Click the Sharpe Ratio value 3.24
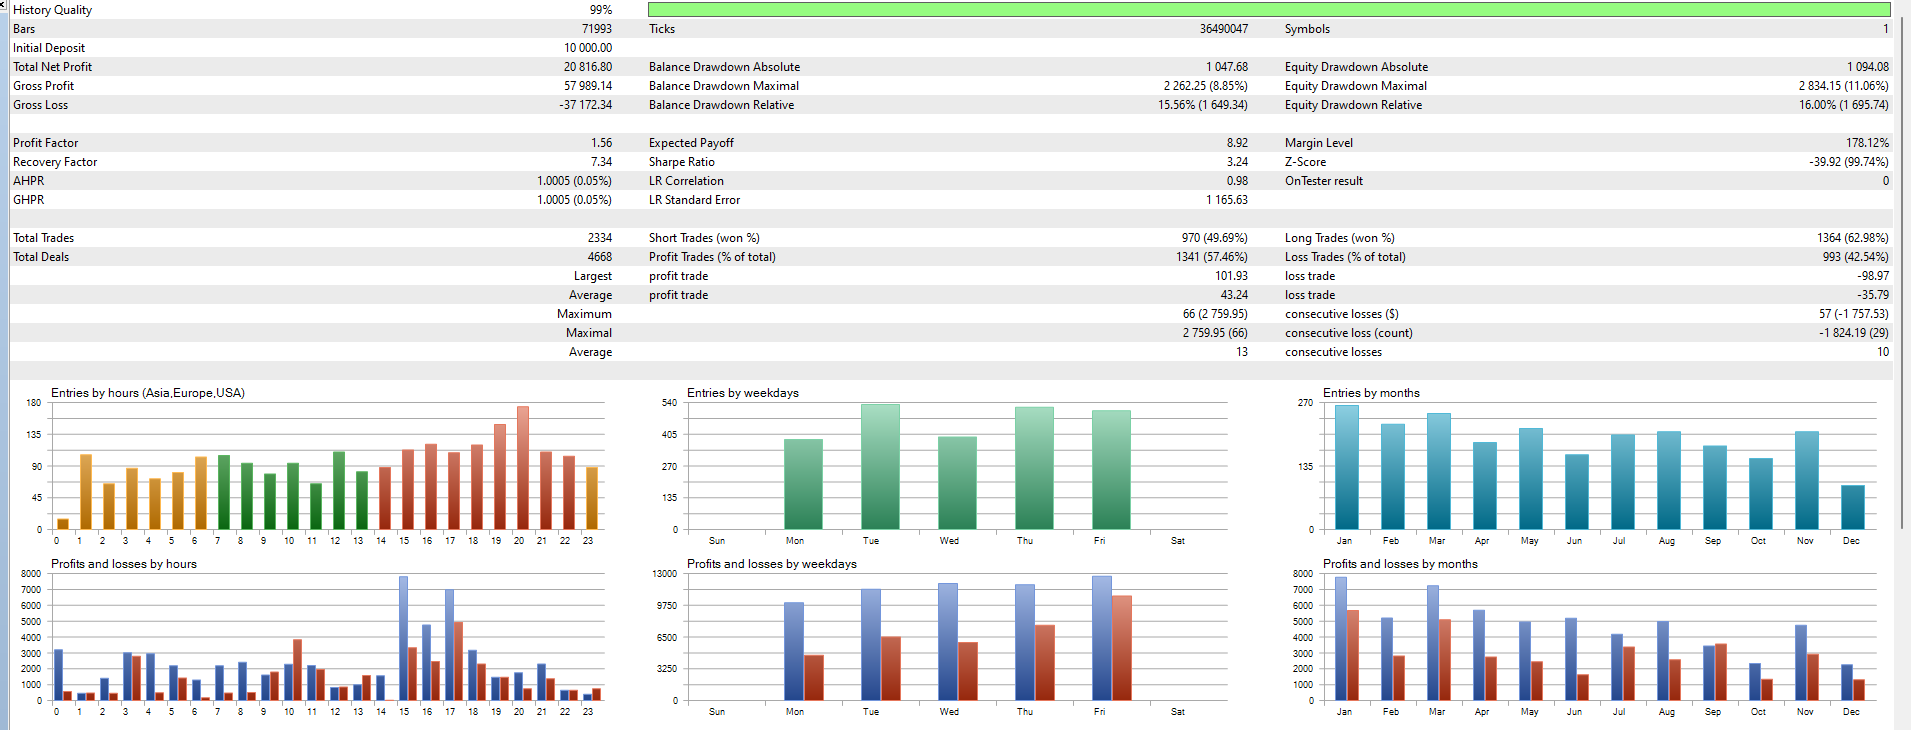Viewport: 1912px width, 730px height. pyautogui.click(x=1237, y=162)
